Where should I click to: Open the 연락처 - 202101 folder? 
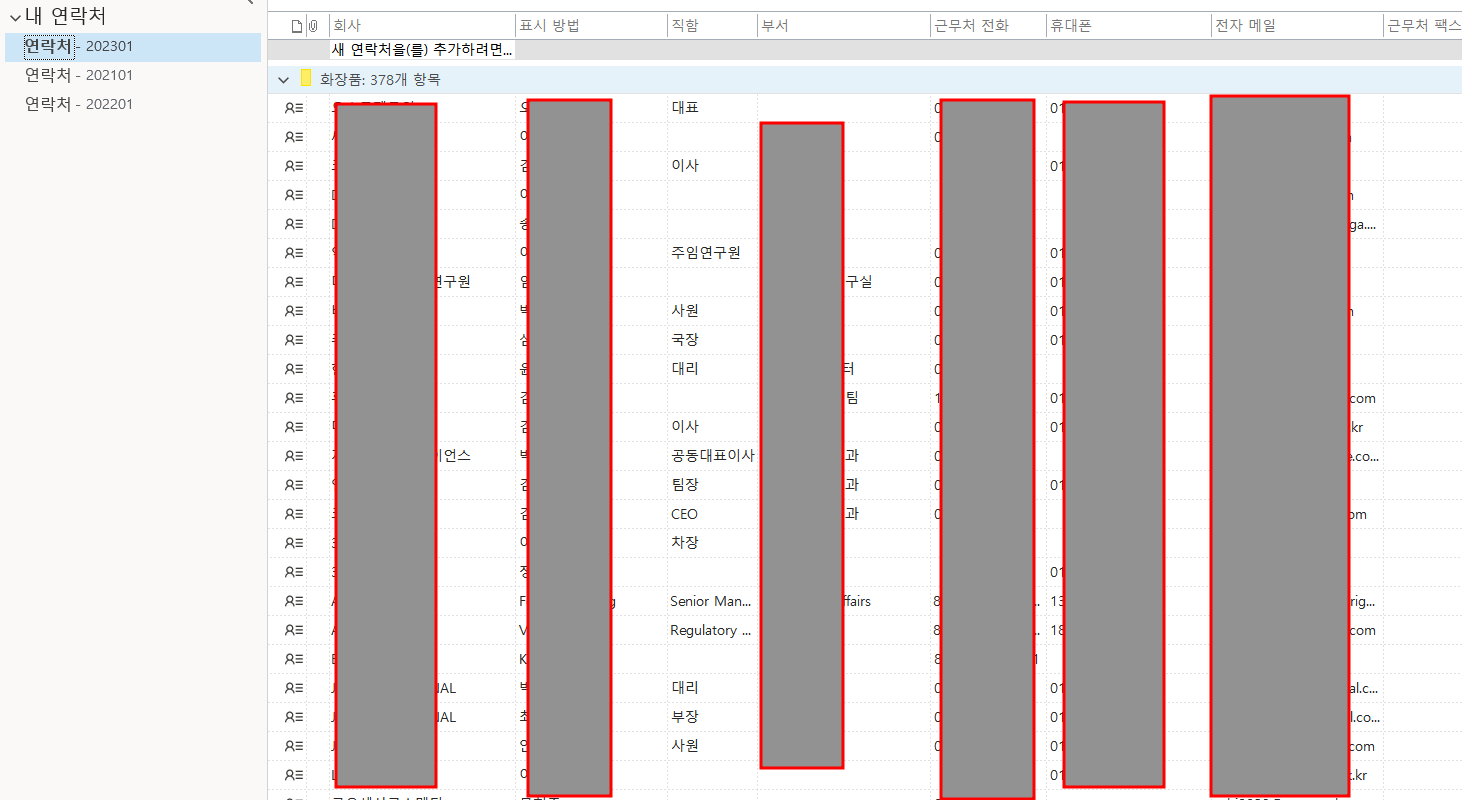pyautogui.click(x=79, y=75)
